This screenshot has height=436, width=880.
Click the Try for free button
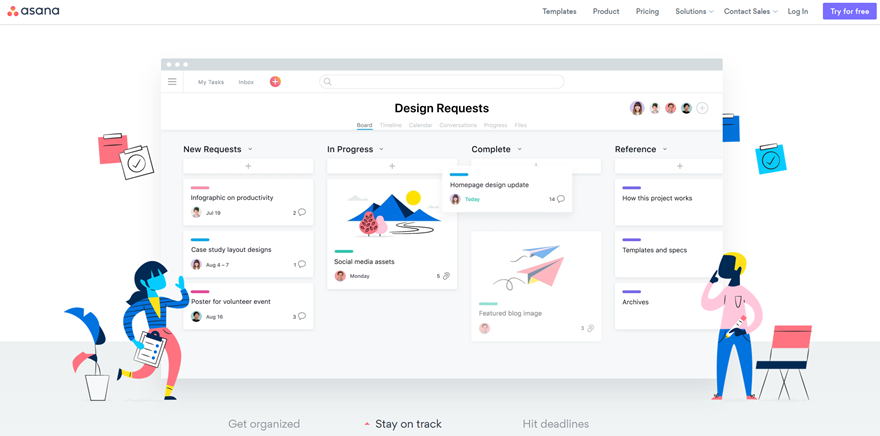pyautogui.click(x=850, y=11)
